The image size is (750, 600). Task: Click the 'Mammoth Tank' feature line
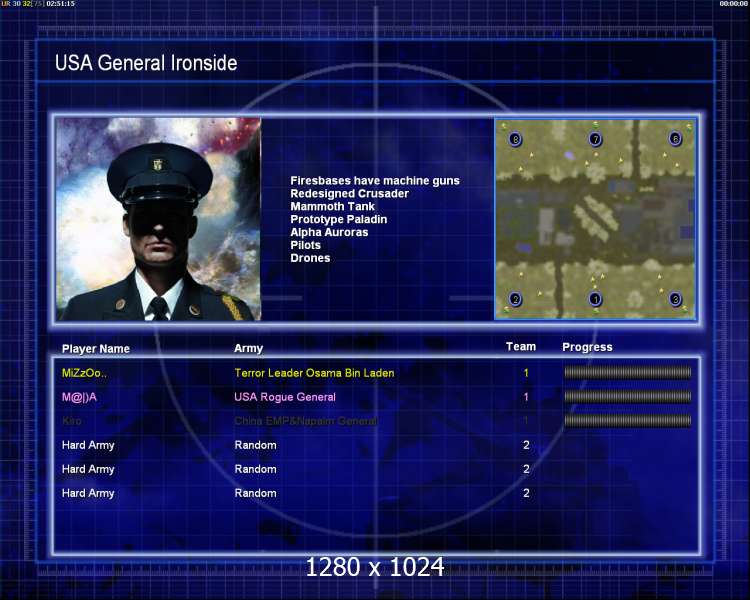click(332, 206)
